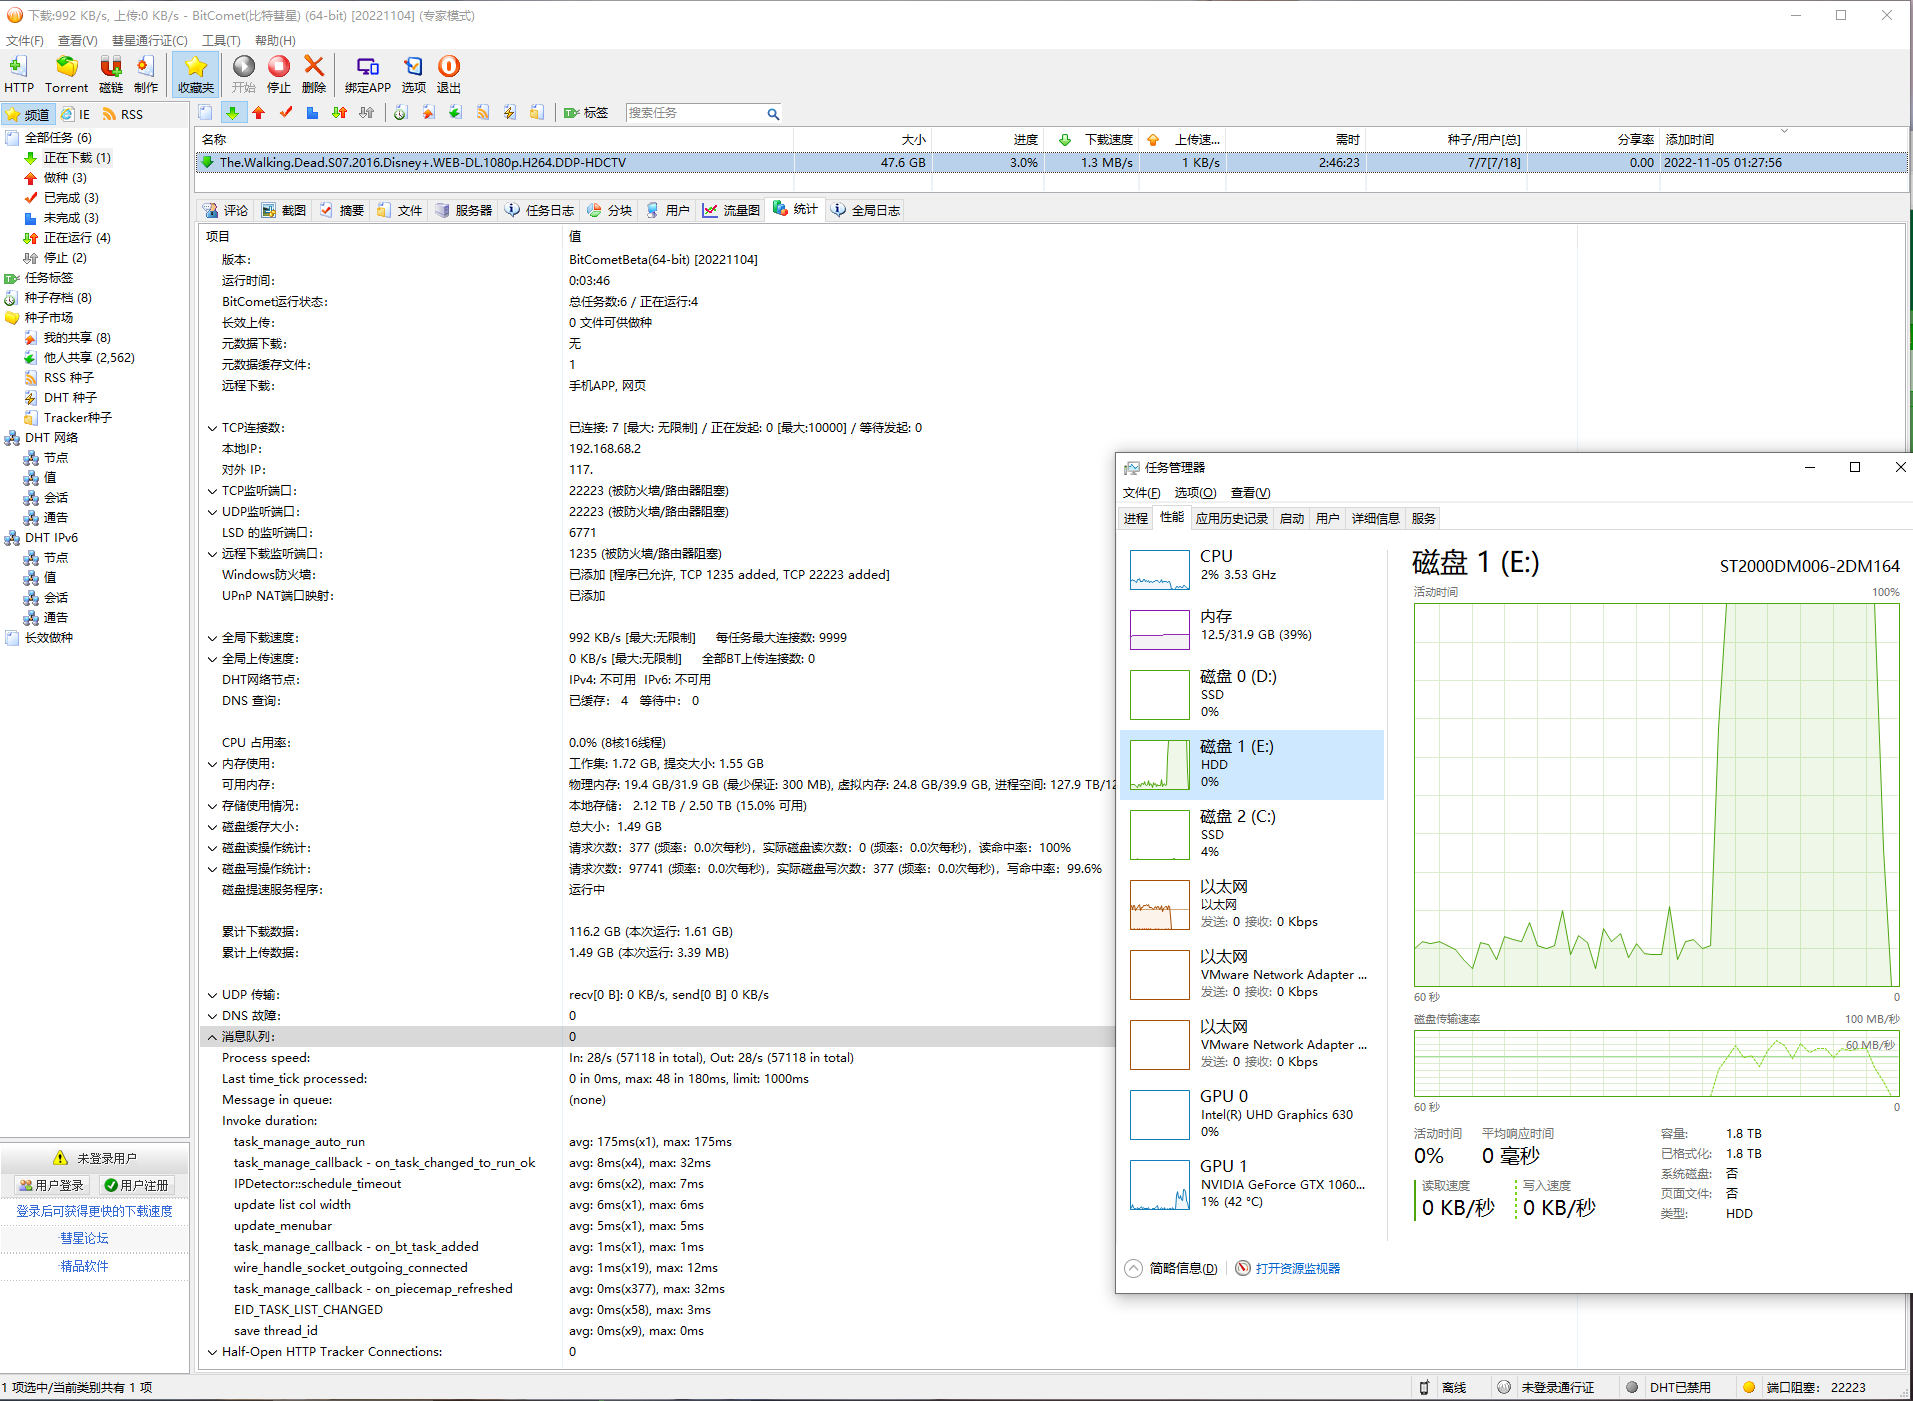
Task: Click the 制作 make-torrent icon
Action: tap(146, 74)
